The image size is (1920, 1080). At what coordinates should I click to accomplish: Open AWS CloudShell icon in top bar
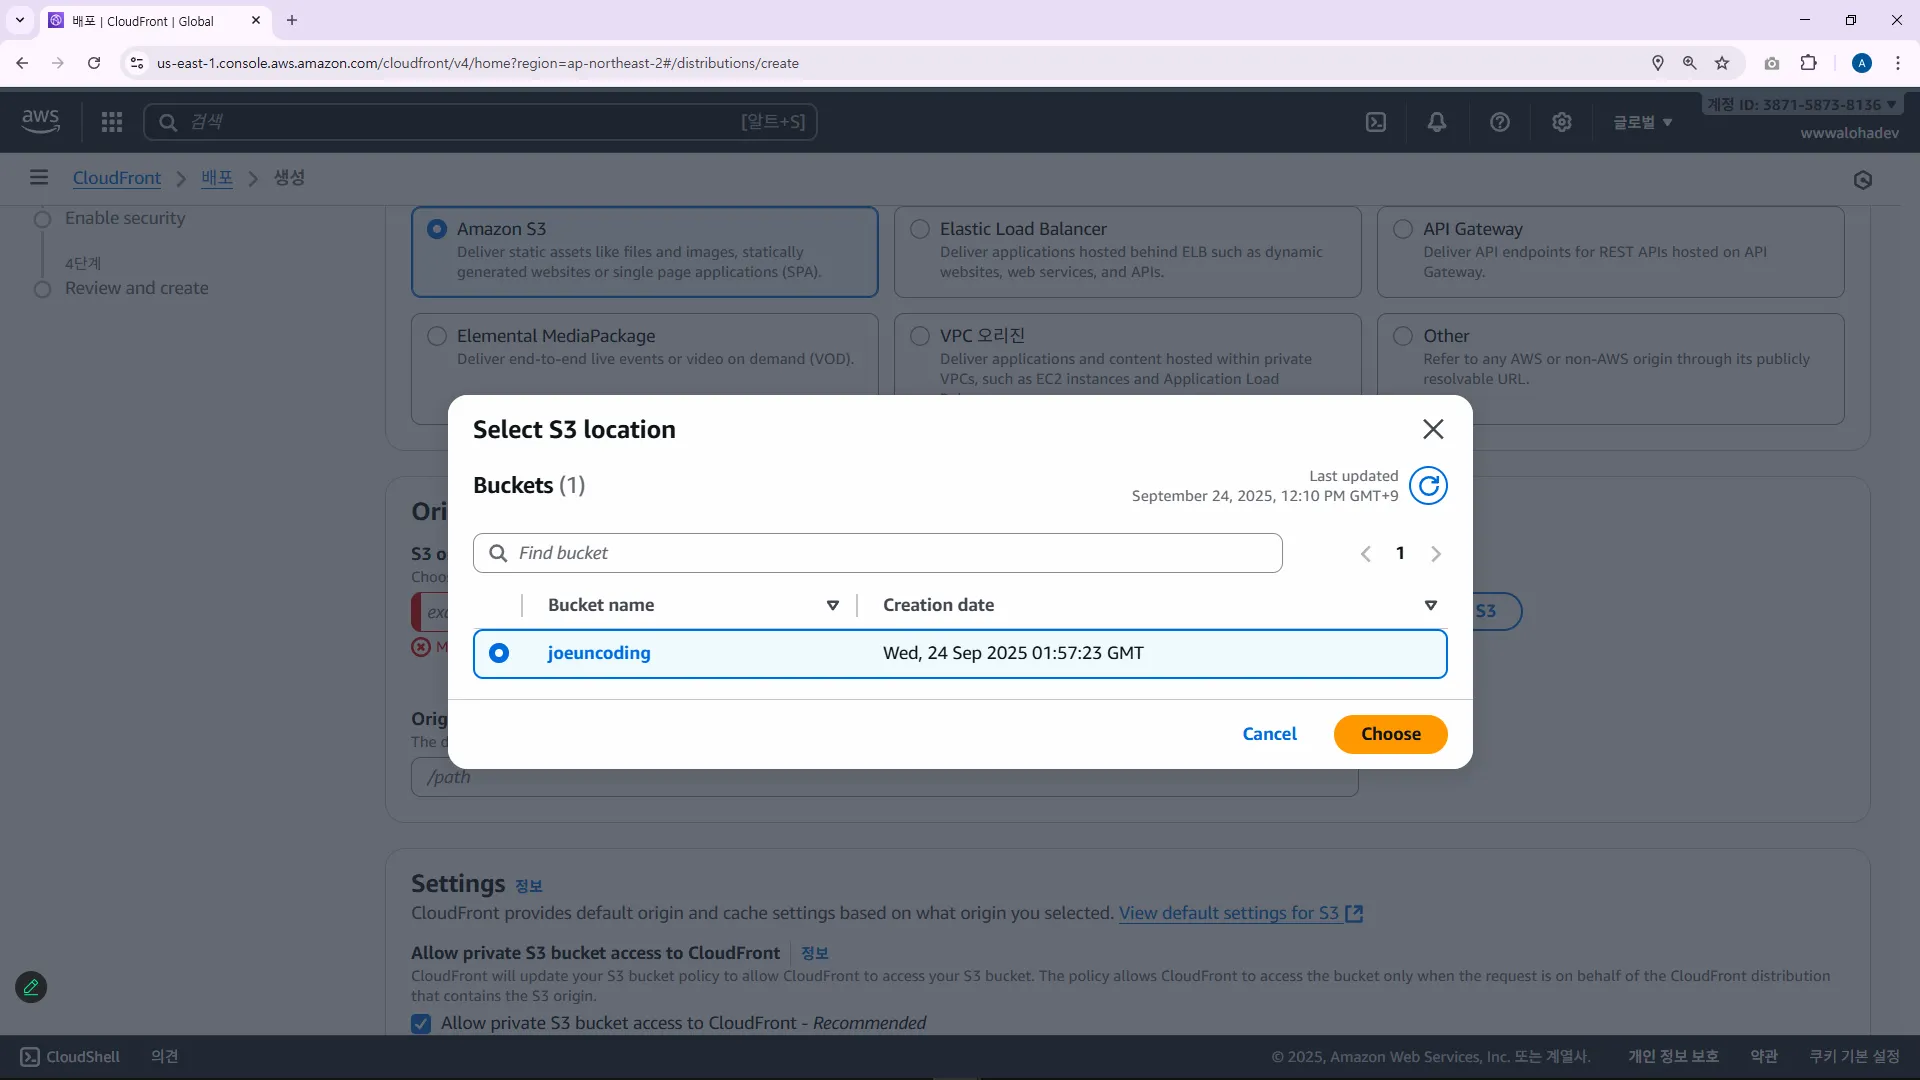pos(1376,122)
